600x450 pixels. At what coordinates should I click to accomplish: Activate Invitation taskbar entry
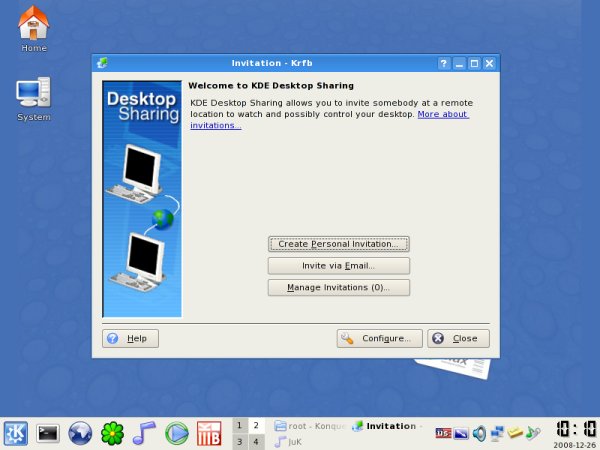(x=387, y=426)
